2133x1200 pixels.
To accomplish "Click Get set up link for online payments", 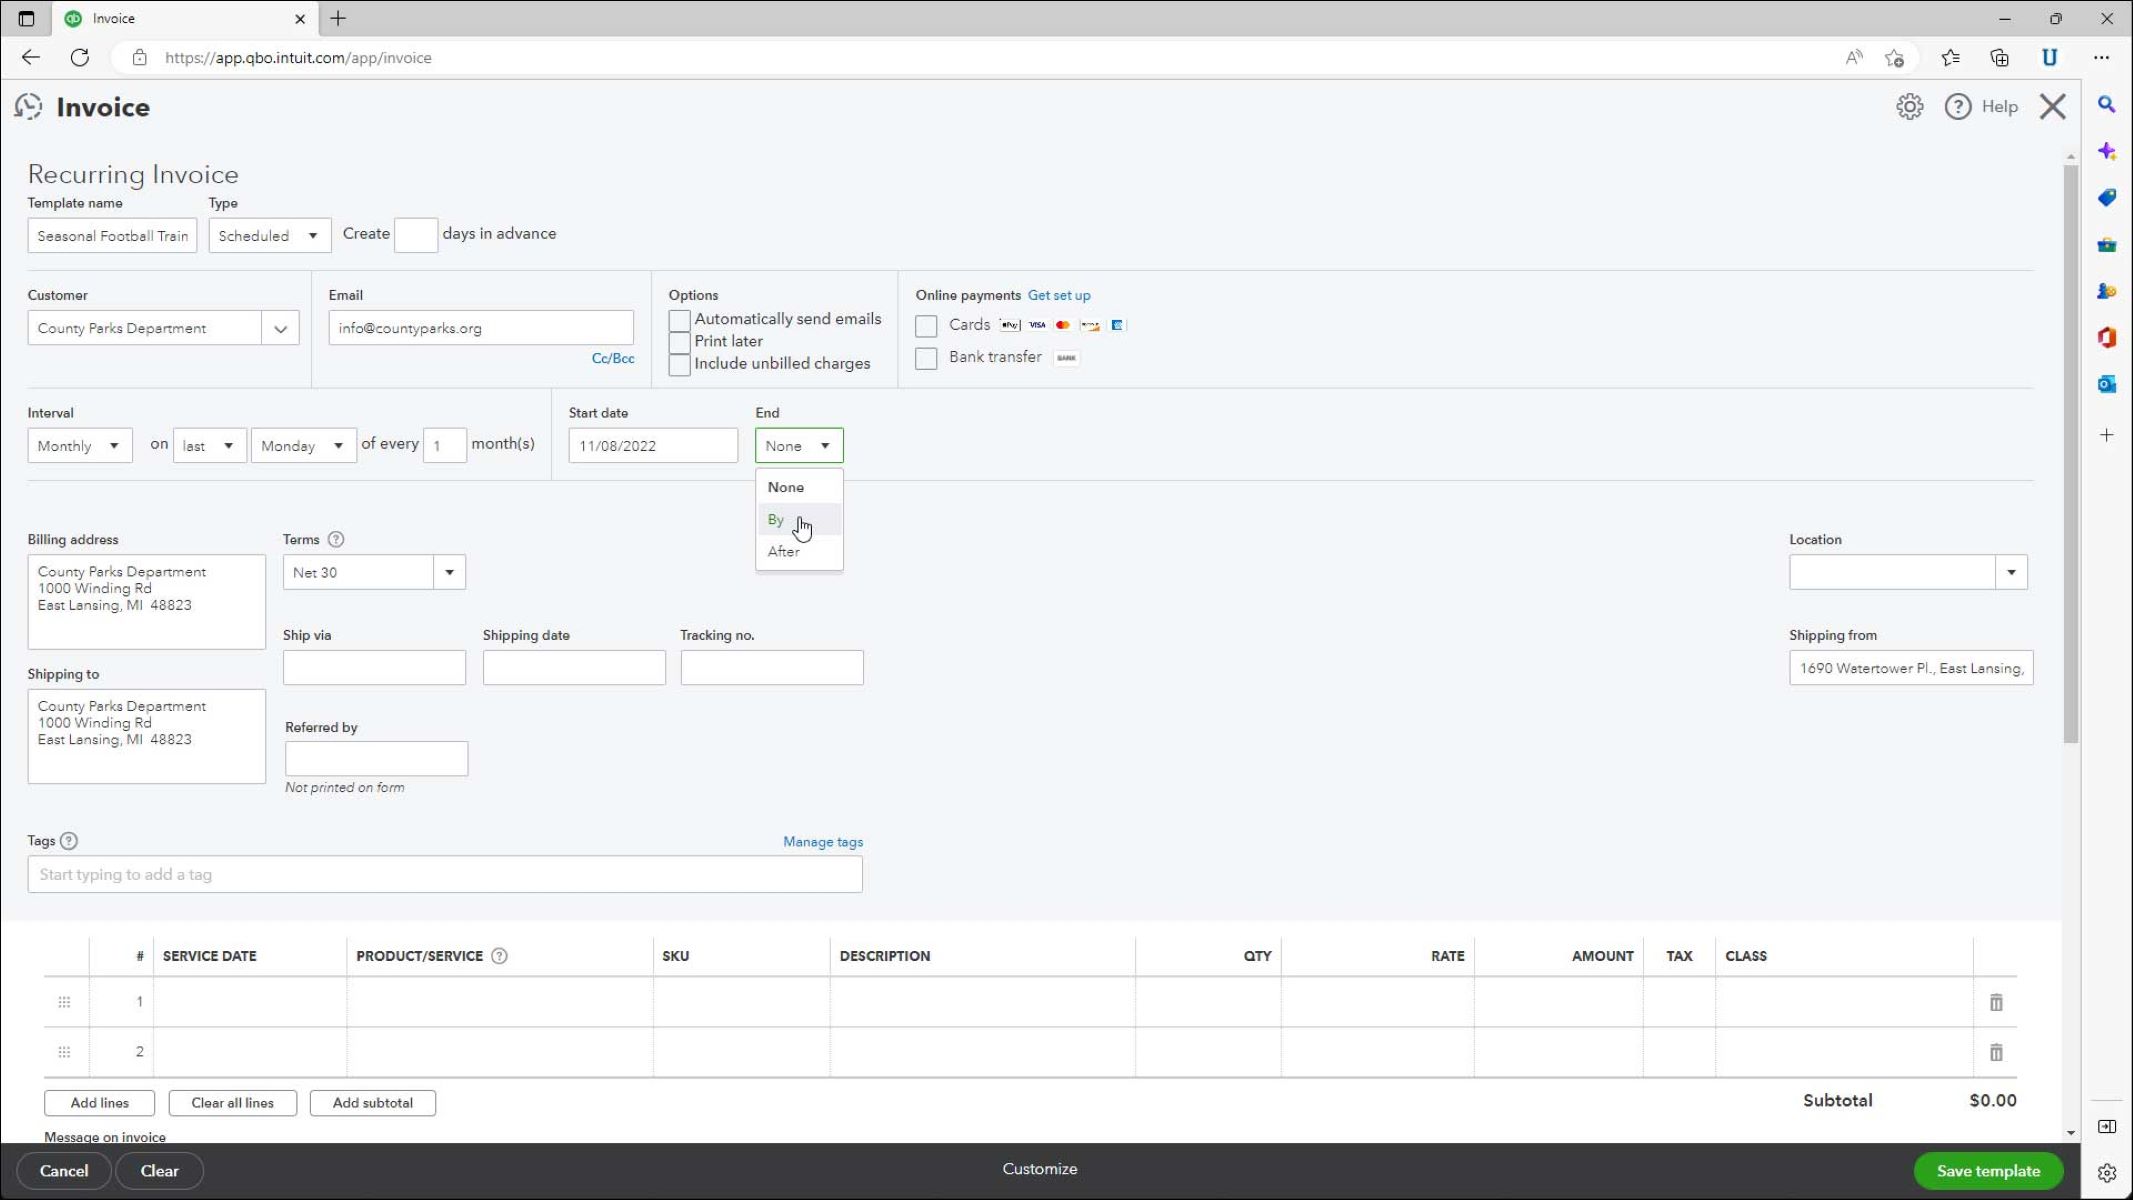I will 1058,295.
